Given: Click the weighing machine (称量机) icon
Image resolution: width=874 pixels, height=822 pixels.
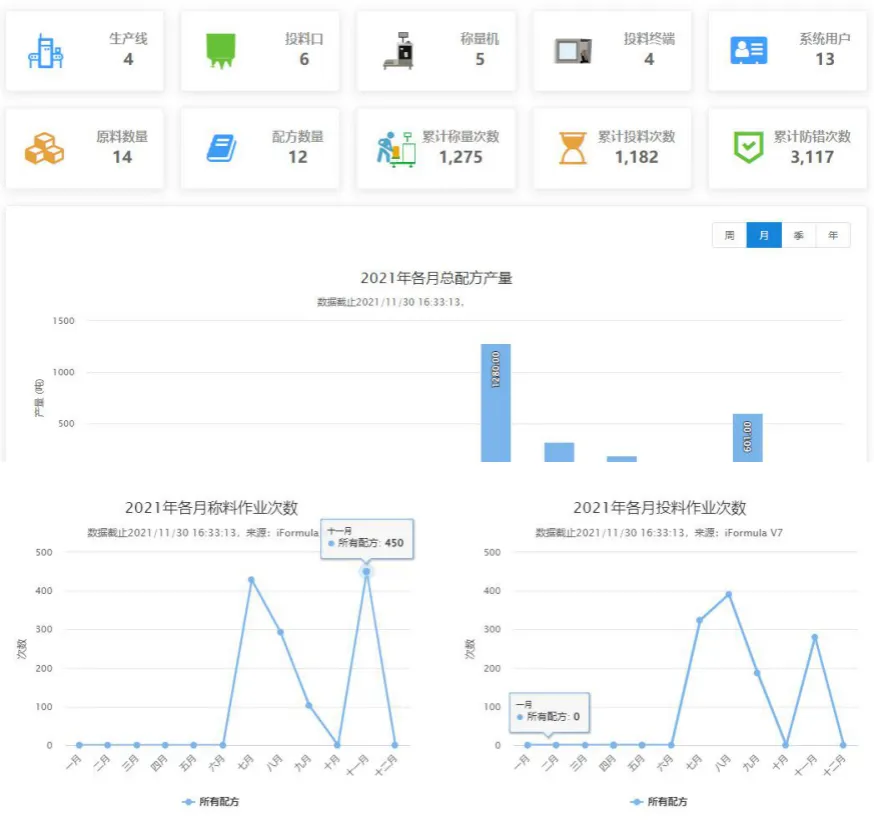Looking at the screenshot, I should click(x=398, y=50).
